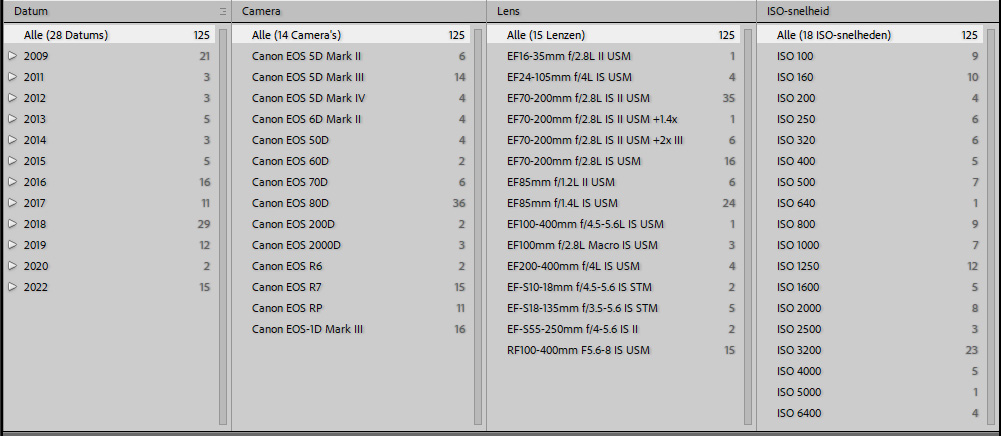Select ISO 3200 filter entry
Image resolution: width=1001 pixels, height=436 pixels.
(799, 350)
